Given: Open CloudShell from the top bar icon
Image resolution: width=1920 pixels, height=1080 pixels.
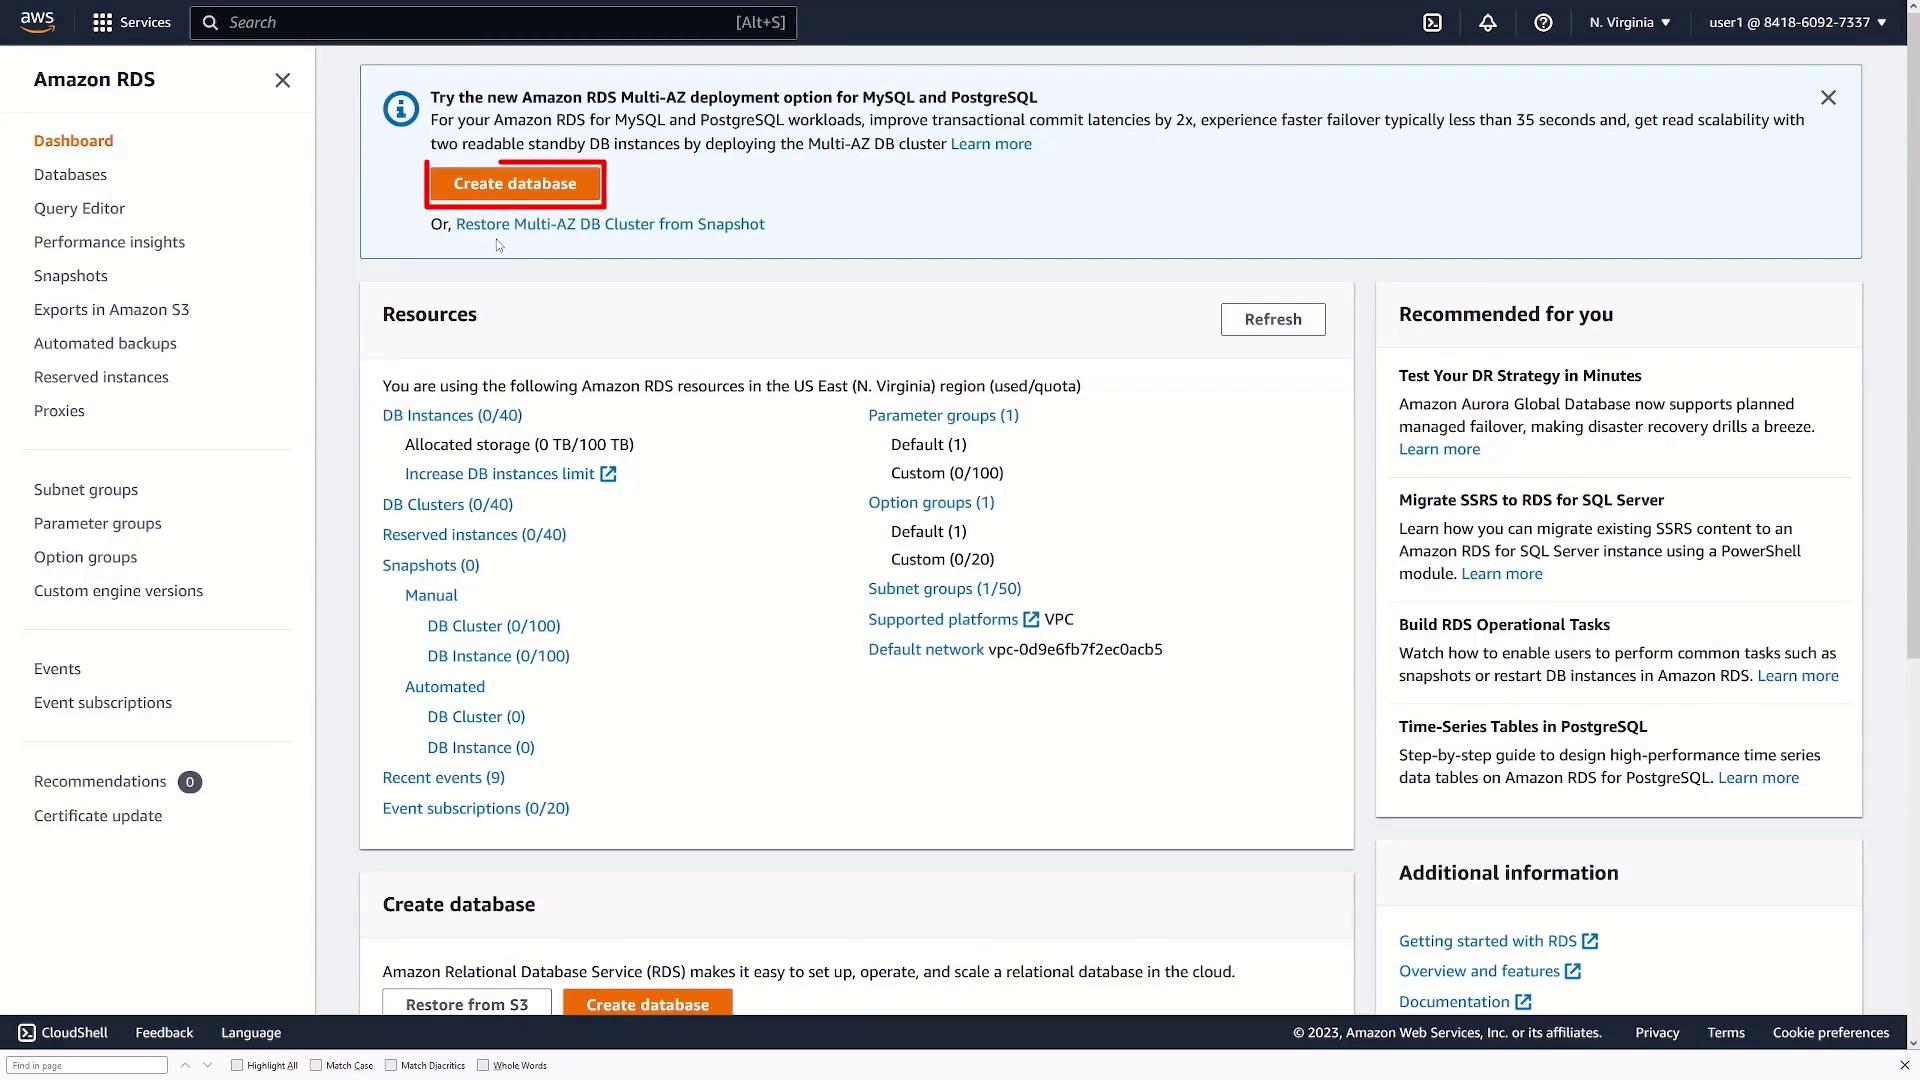Looking at the screenshot, I should tap(1432, 22).
